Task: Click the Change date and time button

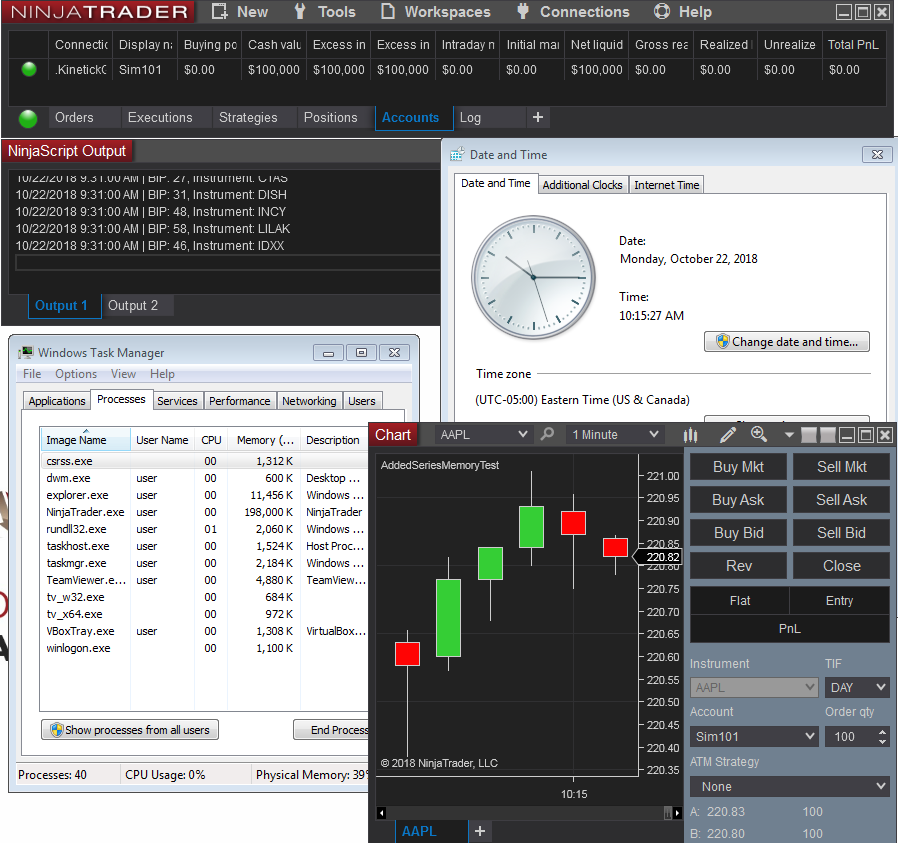Action: [787, 342]
